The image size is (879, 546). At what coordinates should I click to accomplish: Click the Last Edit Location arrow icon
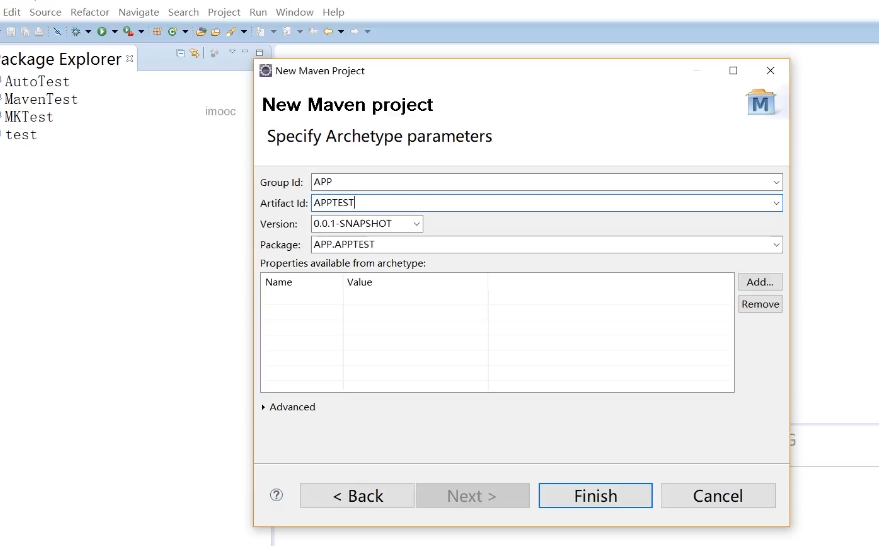313,32
